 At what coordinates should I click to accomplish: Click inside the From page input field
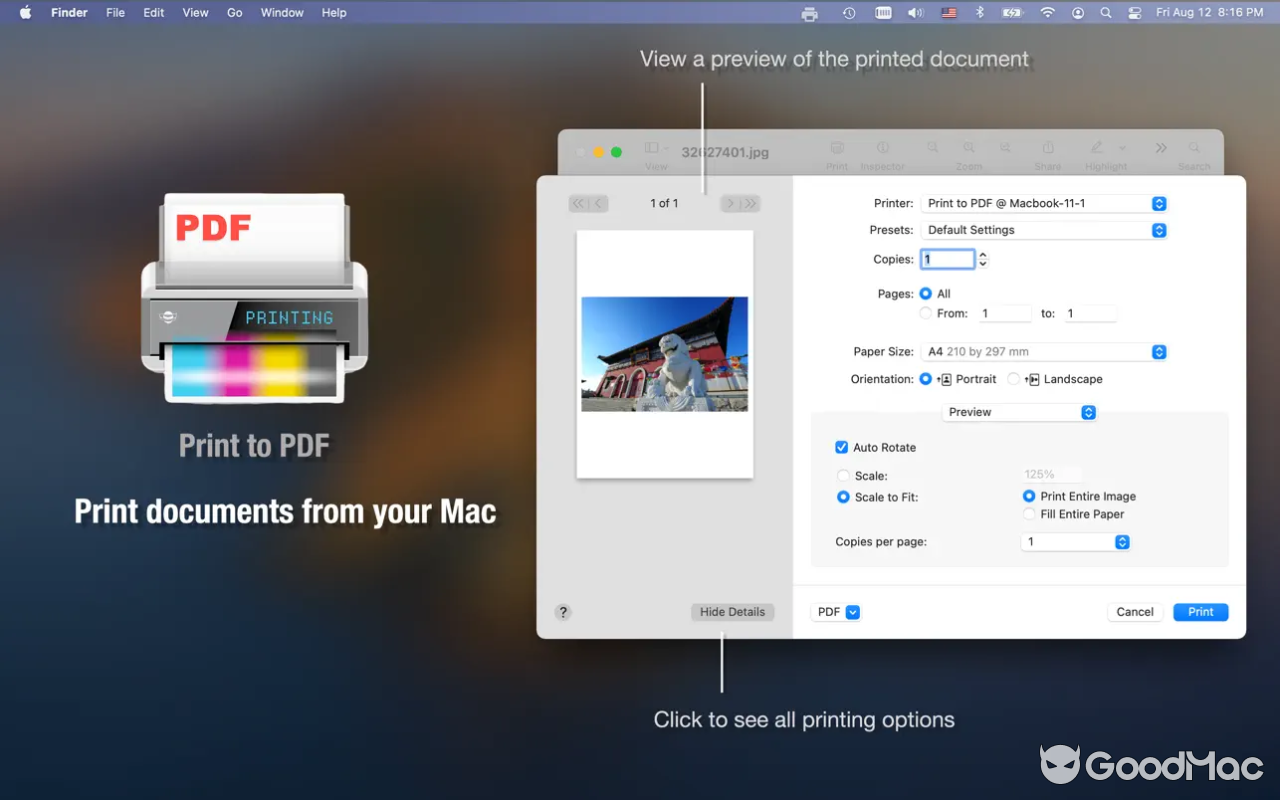tap(1004, 313)
